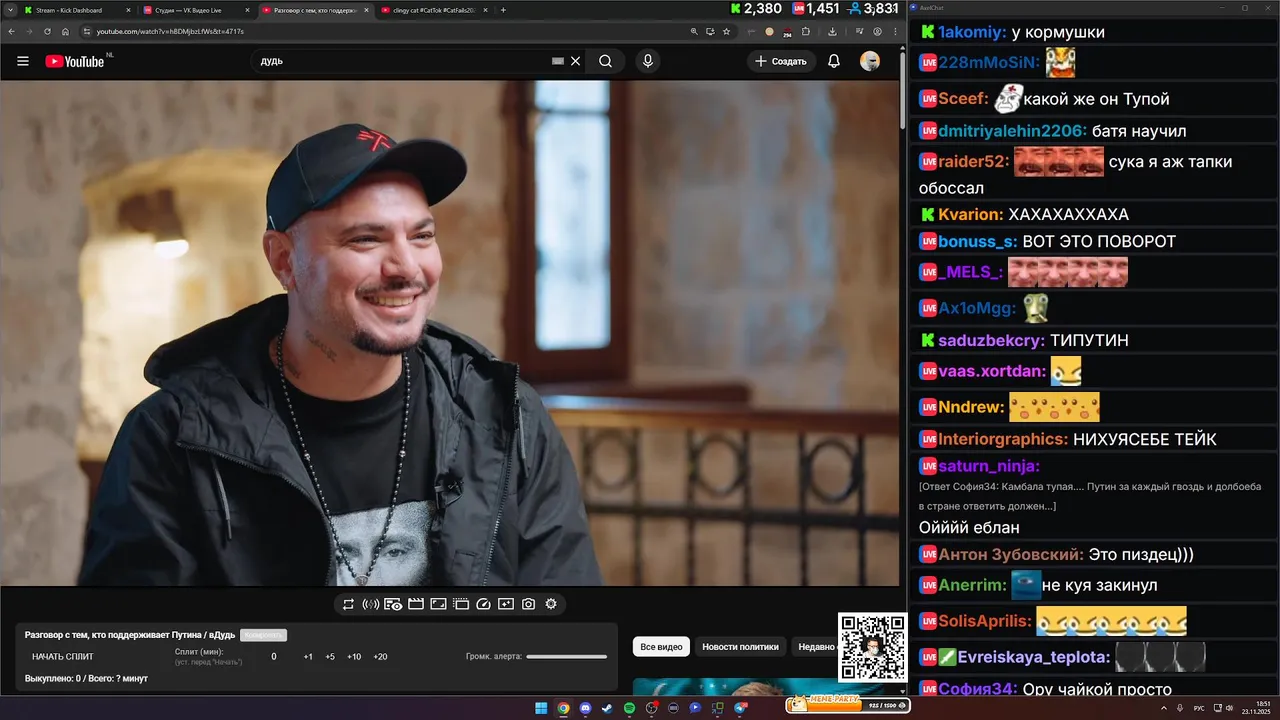Click the expand-to-window frame icon
The image size is (1280, 720).
(x=438, y=604)
